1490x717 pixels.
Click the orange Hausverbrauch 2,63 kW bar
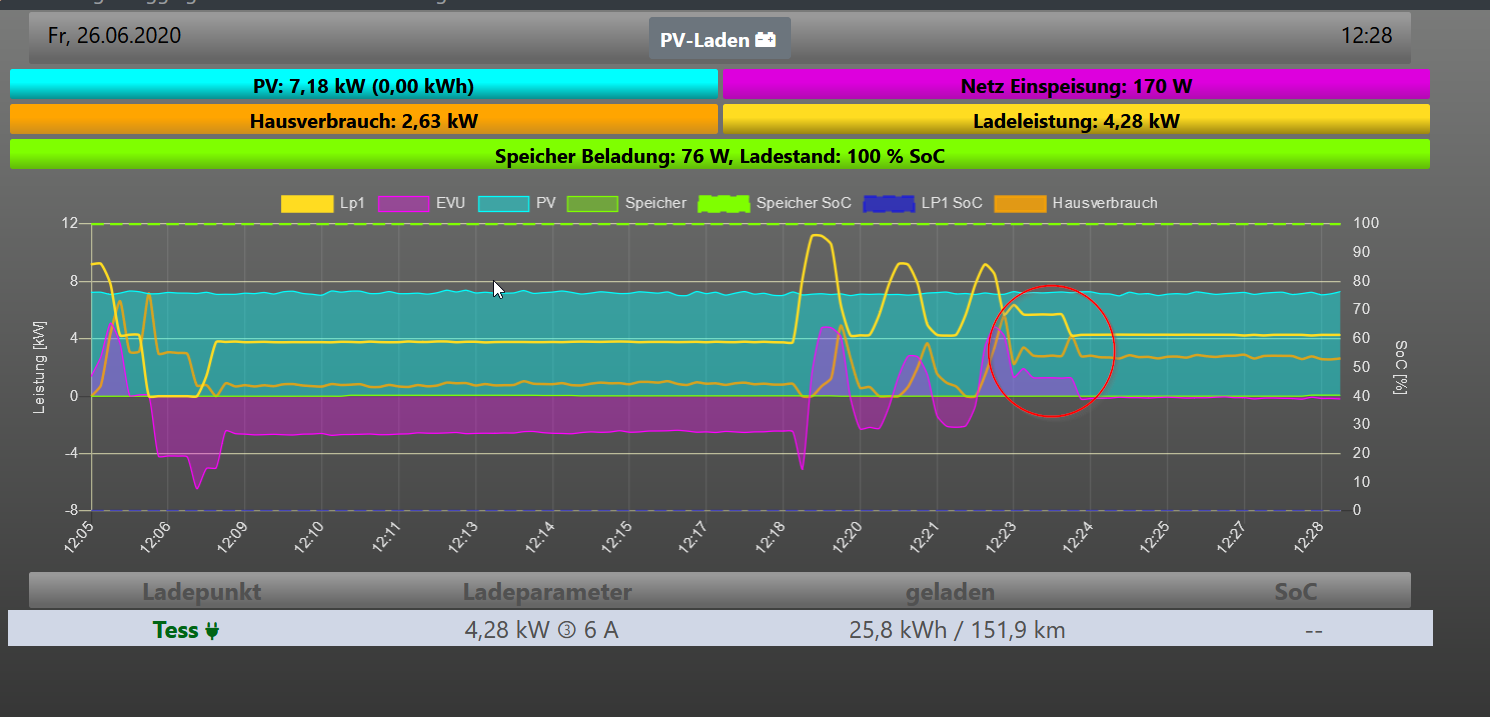pos(363,121)
